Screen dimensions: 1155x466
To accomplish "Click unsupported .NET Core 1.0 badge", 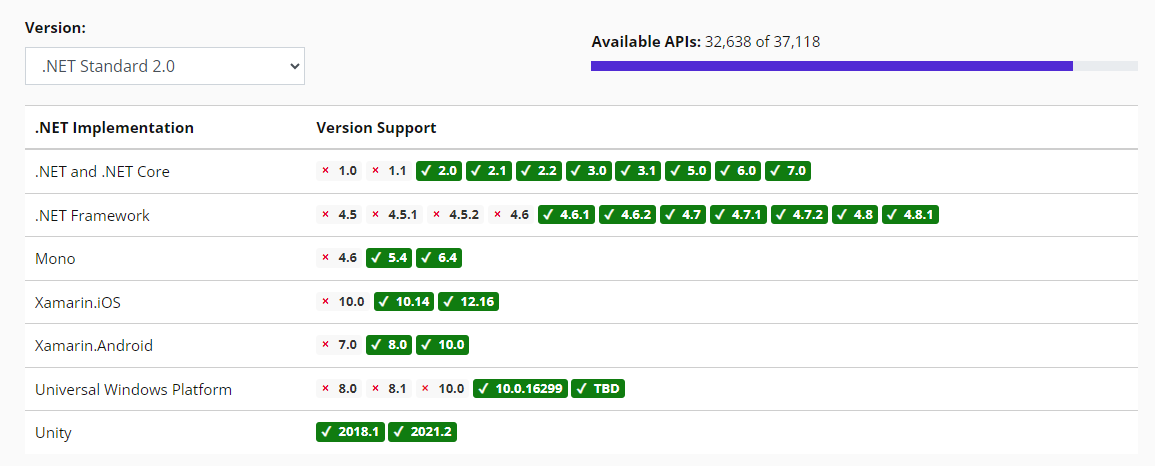I will [339, 171].
